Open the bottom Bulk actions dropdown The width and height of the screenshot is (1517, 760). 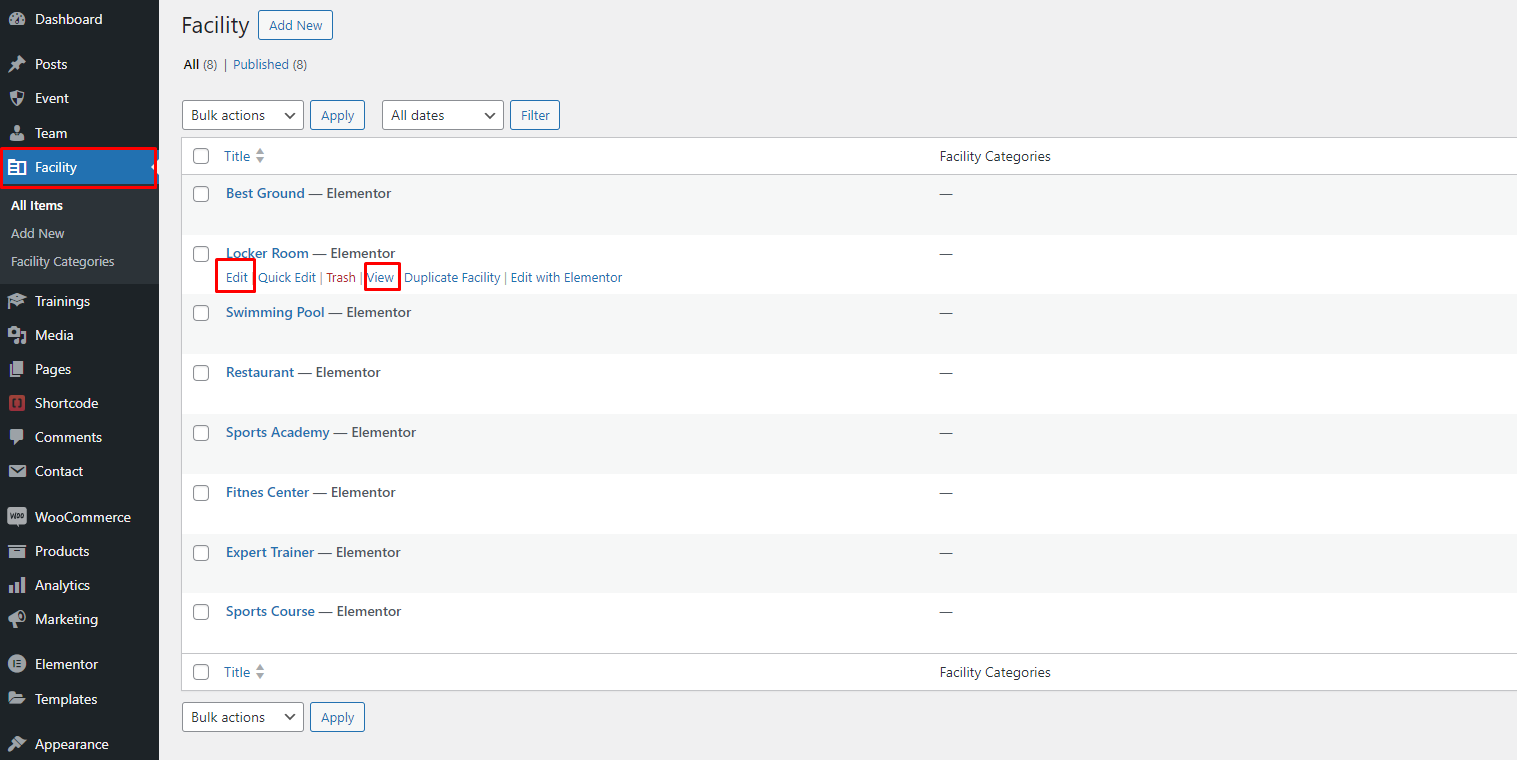pyautogui.click(x=243, y=717)
